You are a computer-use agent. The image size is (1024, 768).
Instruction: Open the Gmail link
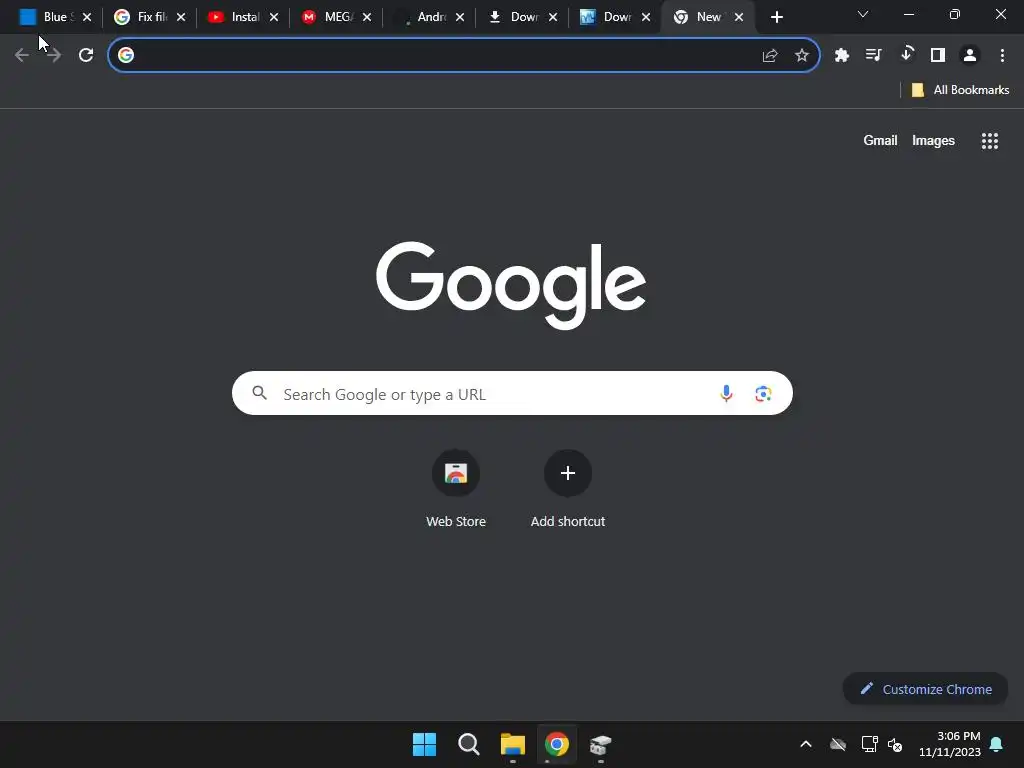(x=880, y=140)
